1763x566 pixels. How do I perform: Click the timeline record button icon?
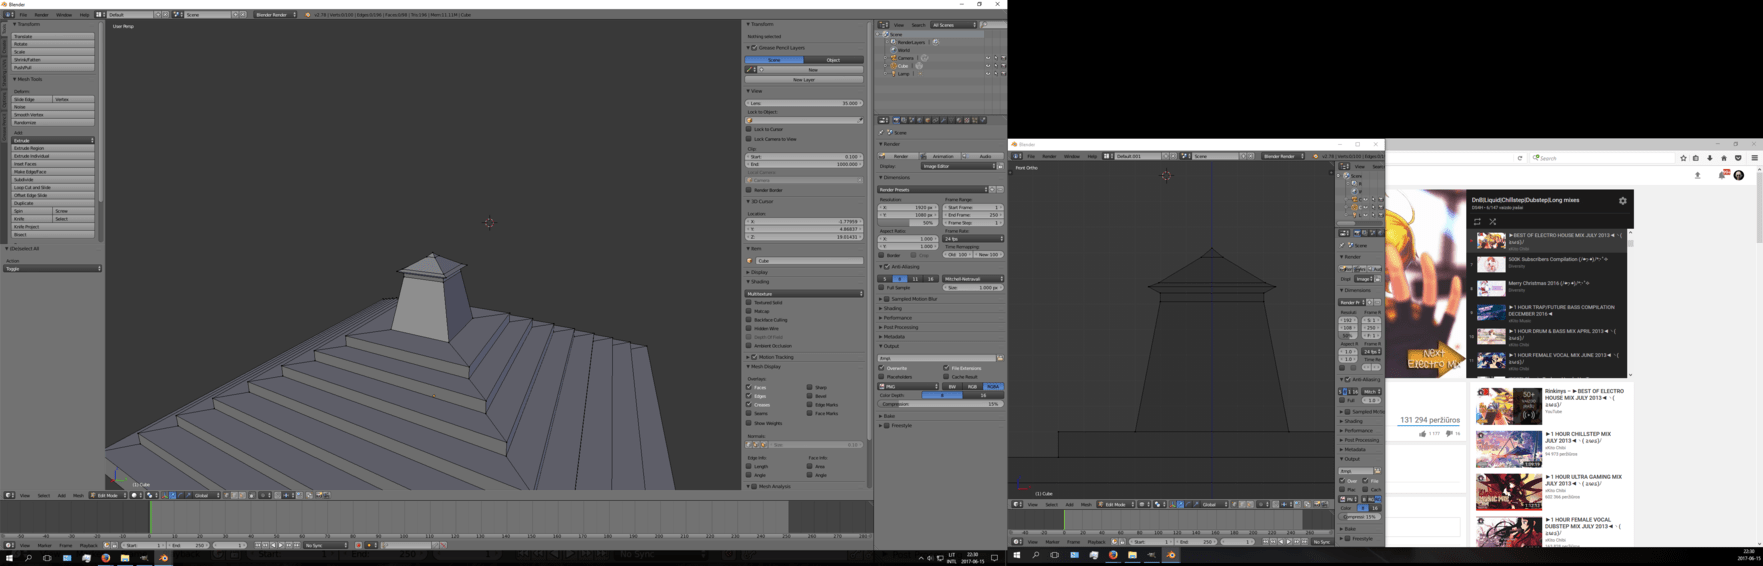358,545
